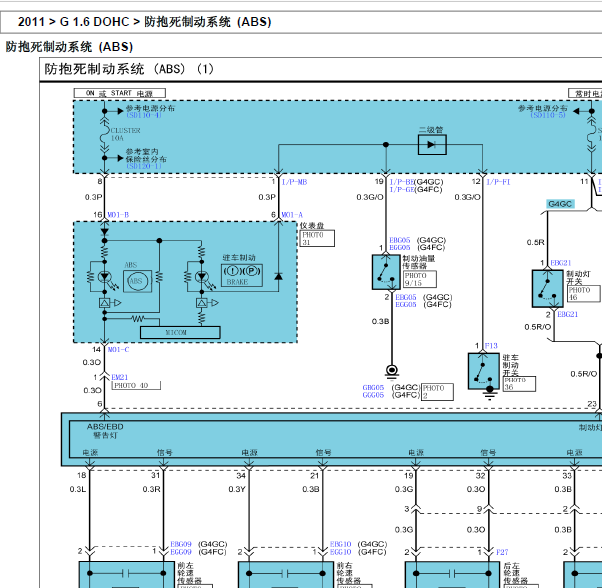Viewport: 602px width, 588px height.
Task: Open the F13 parking brake switch connector link
Action: click(x=491, y=346)
